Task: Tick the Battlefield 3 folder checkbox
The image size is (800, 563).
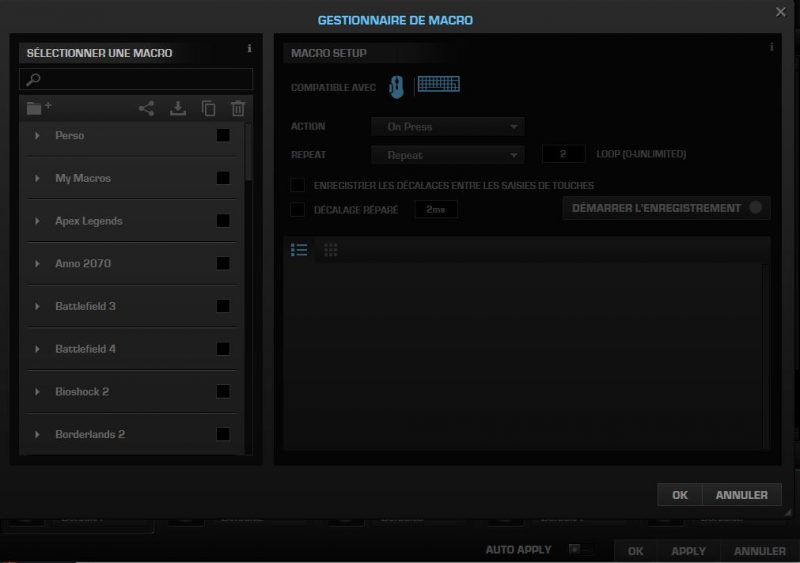Action: 223,306
